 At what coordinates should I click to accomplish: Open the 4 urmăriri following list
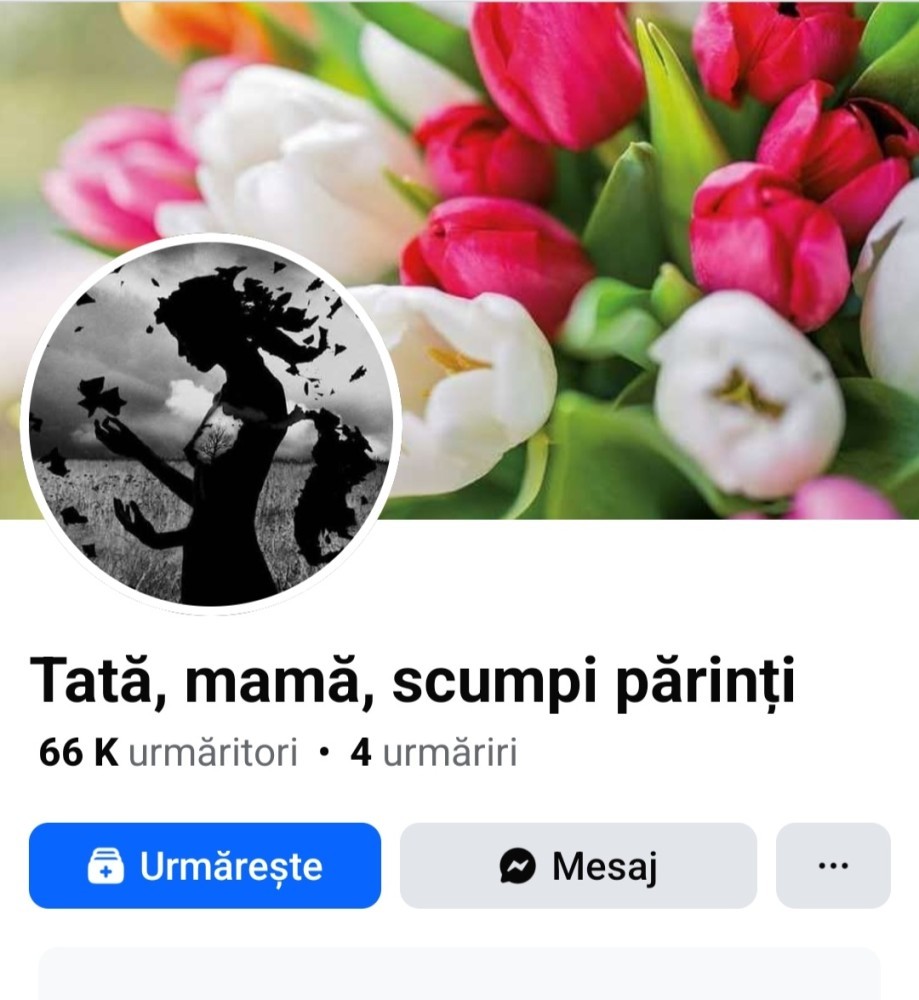tap(434, 752)
